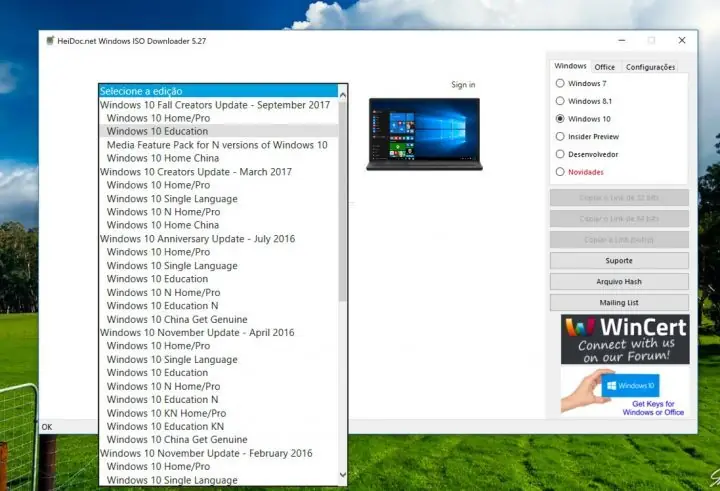Pick 'Windows 10 Creators Update - March 2017'
720x491 pixels.
coord(219,172)
